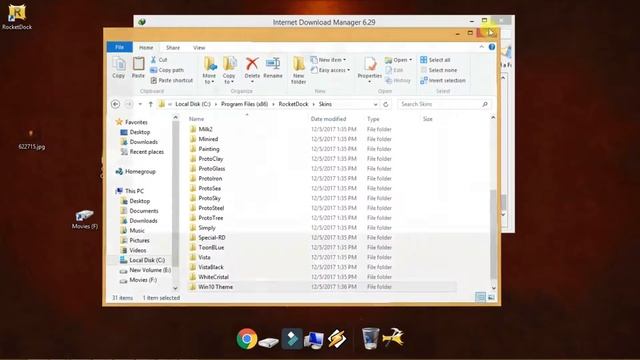
Task: Refresh the Skins folder view
Action: point(386,104)
